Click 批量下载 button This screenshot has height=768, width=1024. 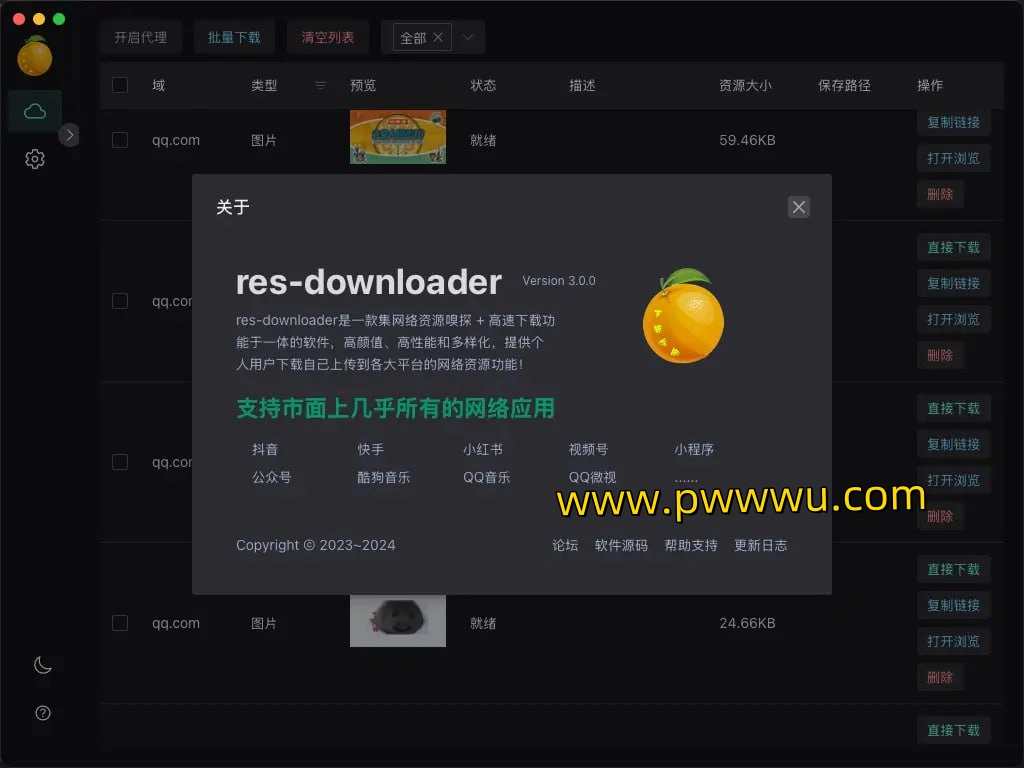coord(234,37)
